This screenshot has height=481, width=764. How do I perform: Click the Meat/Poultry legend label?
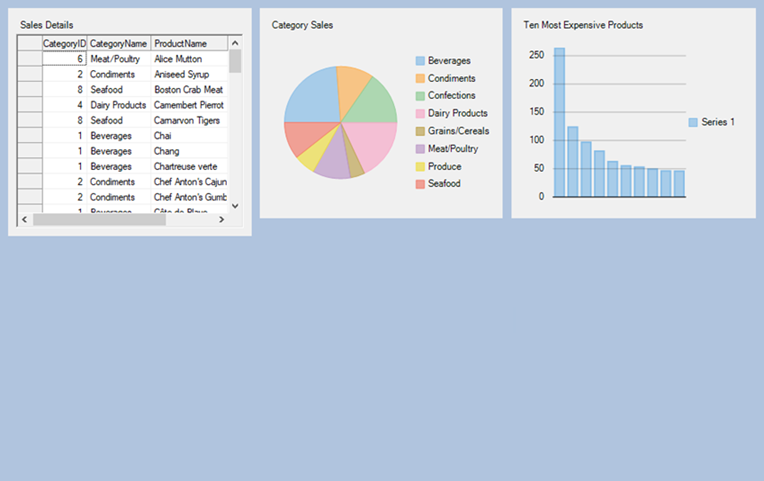point(453,149)
